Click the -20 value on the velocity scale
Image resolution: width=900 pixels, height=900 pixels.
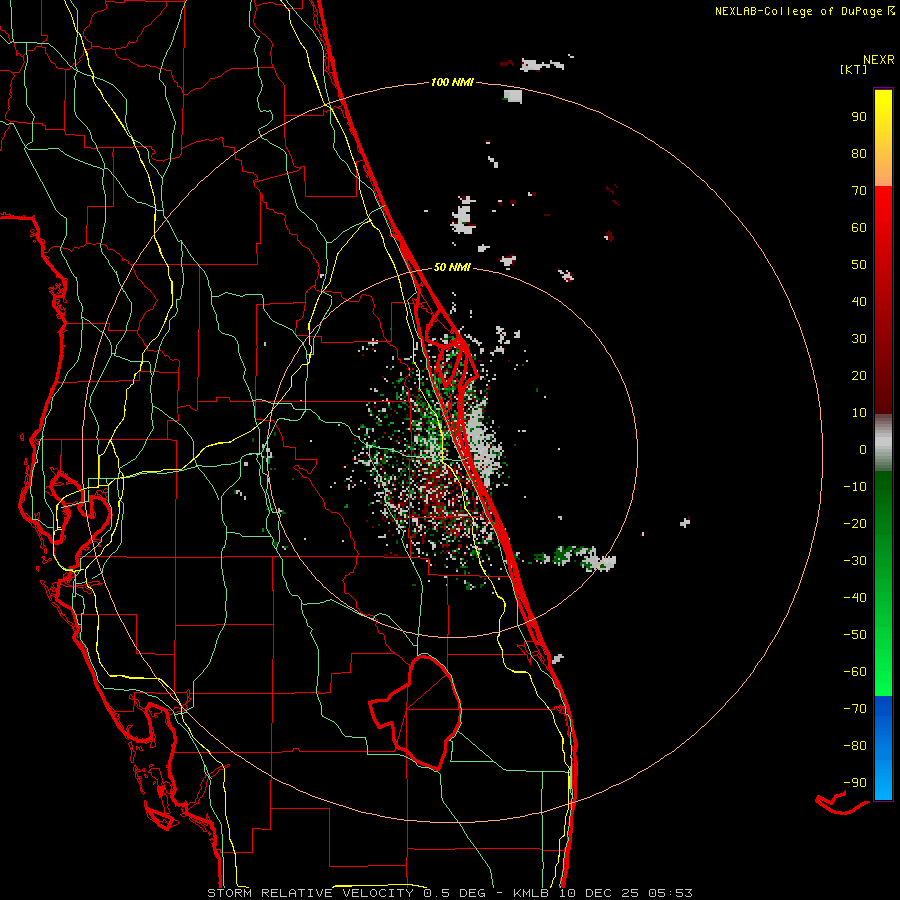click(855, 524)
